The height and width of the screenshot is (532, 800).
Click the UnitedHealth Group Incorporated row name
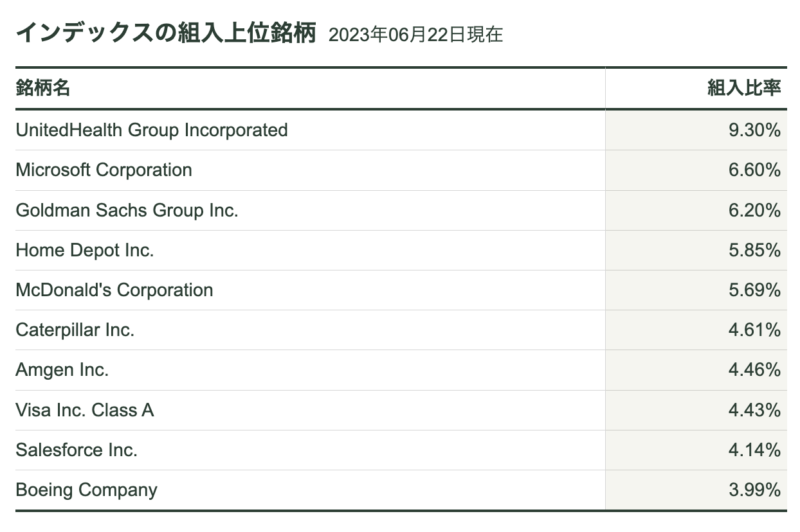pyautogui.click(x=152, y=130)
